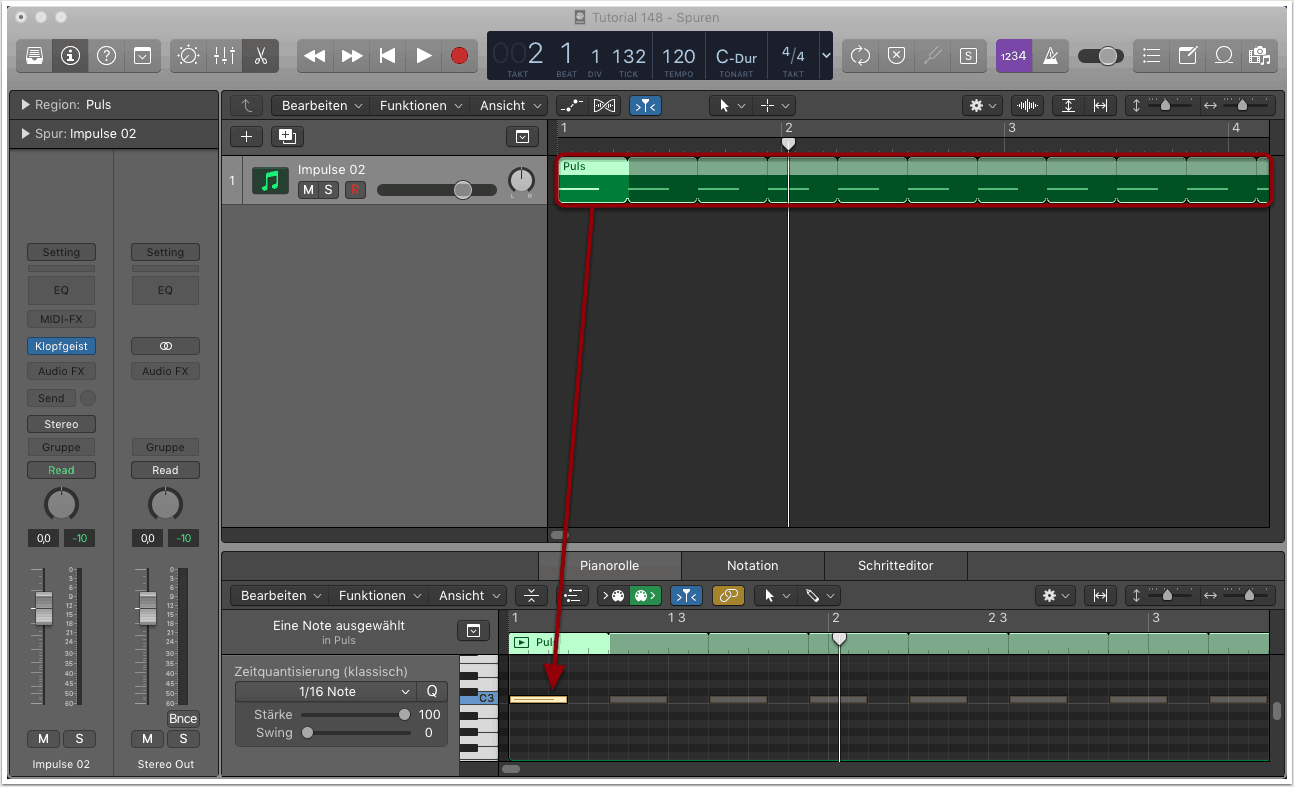Start playback with the Play button
This screenshot has width=1294, height=787.
tap(423, 56)
